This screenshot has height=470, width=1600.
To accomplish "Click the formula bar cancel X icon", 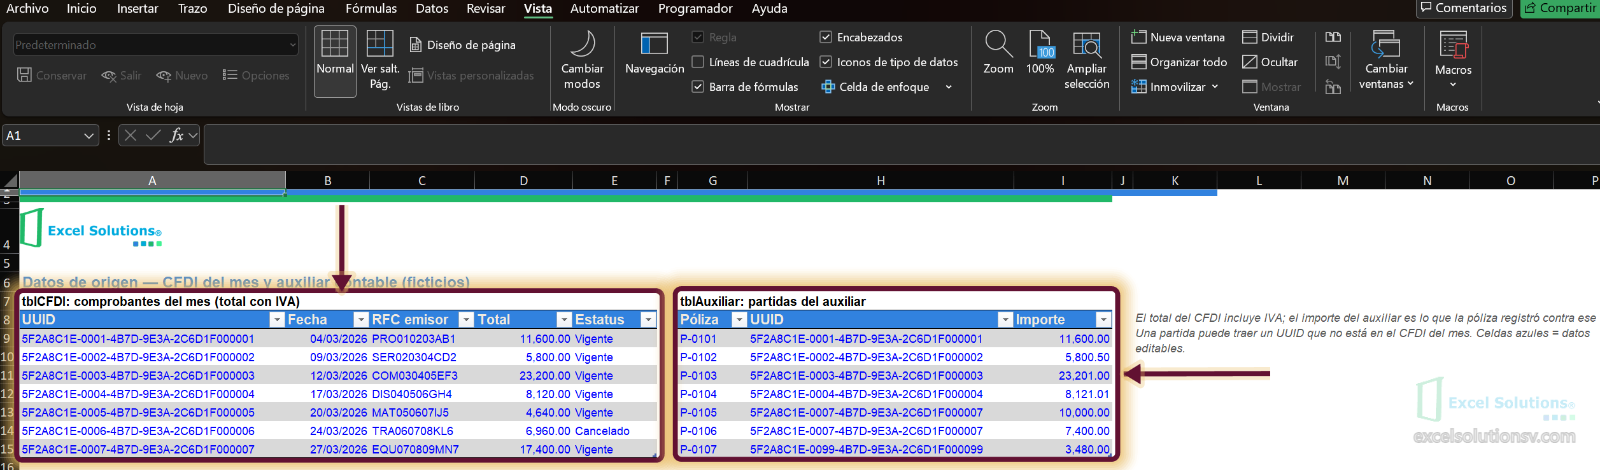I will tap(130, 135).
